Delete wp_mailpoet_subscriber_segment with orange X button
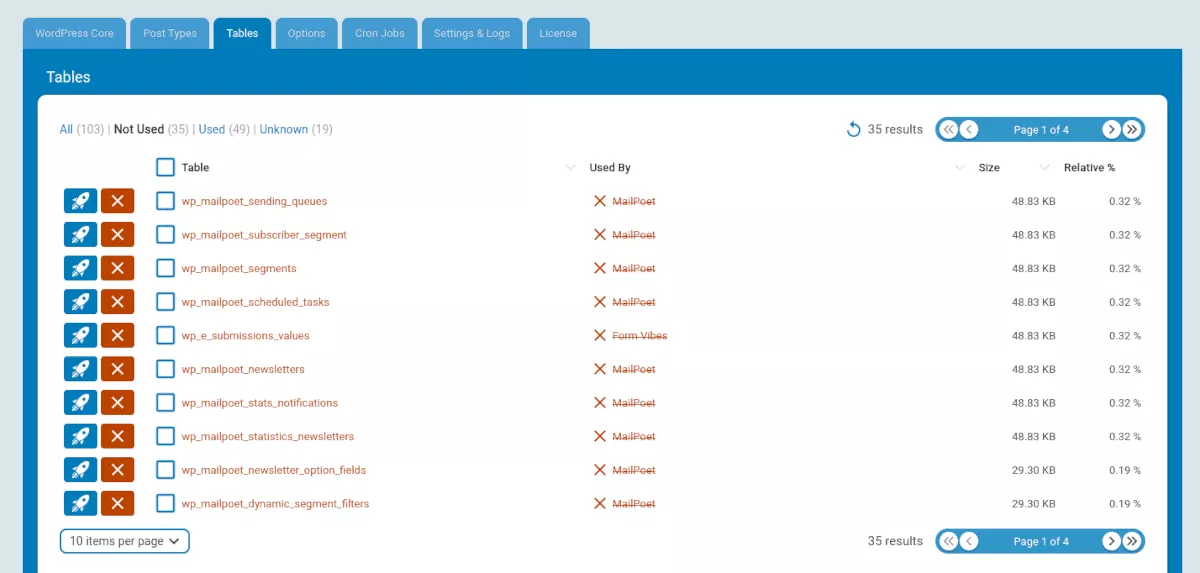Screen dimensions: 1200x573 (117, 235)
